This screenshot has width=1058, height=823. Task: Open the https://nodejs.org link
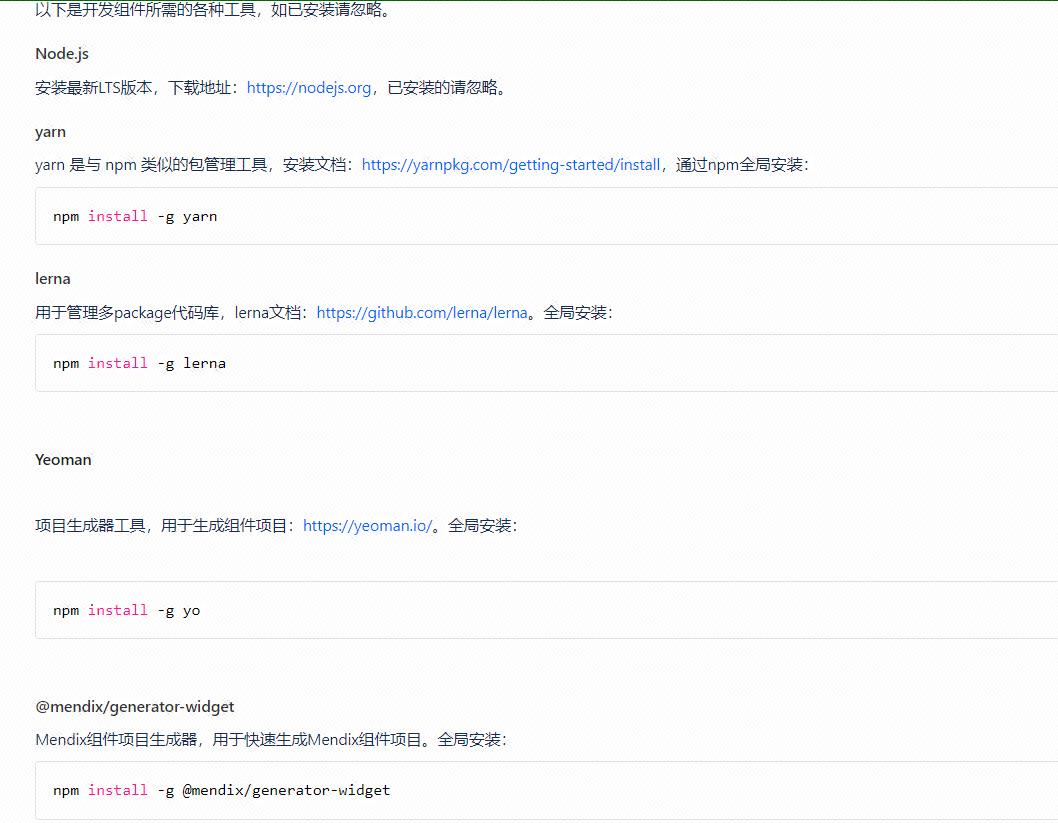(x=309, y=88)
